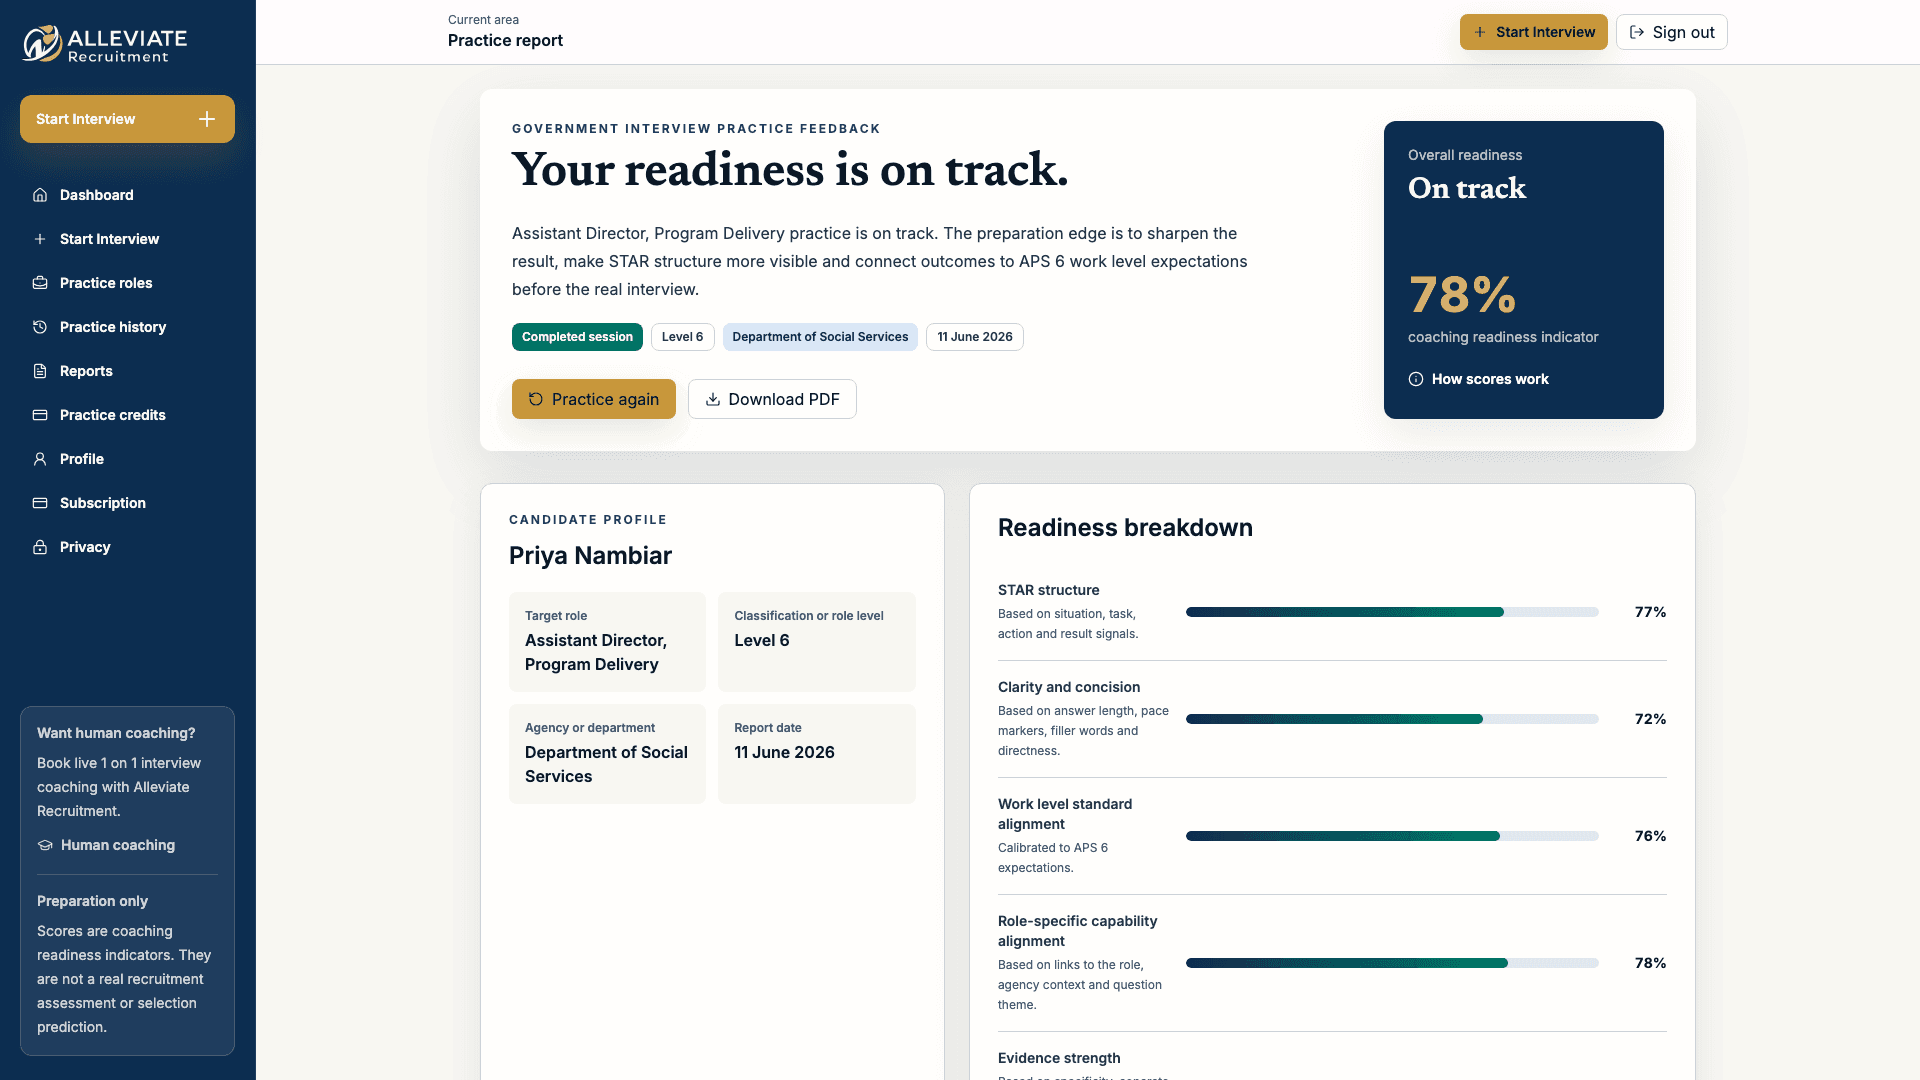Click the Work level standard alignment progress bar
Image resolution: width=1920 pixels, height=1080 pixels.
(x=1392, y=836)
